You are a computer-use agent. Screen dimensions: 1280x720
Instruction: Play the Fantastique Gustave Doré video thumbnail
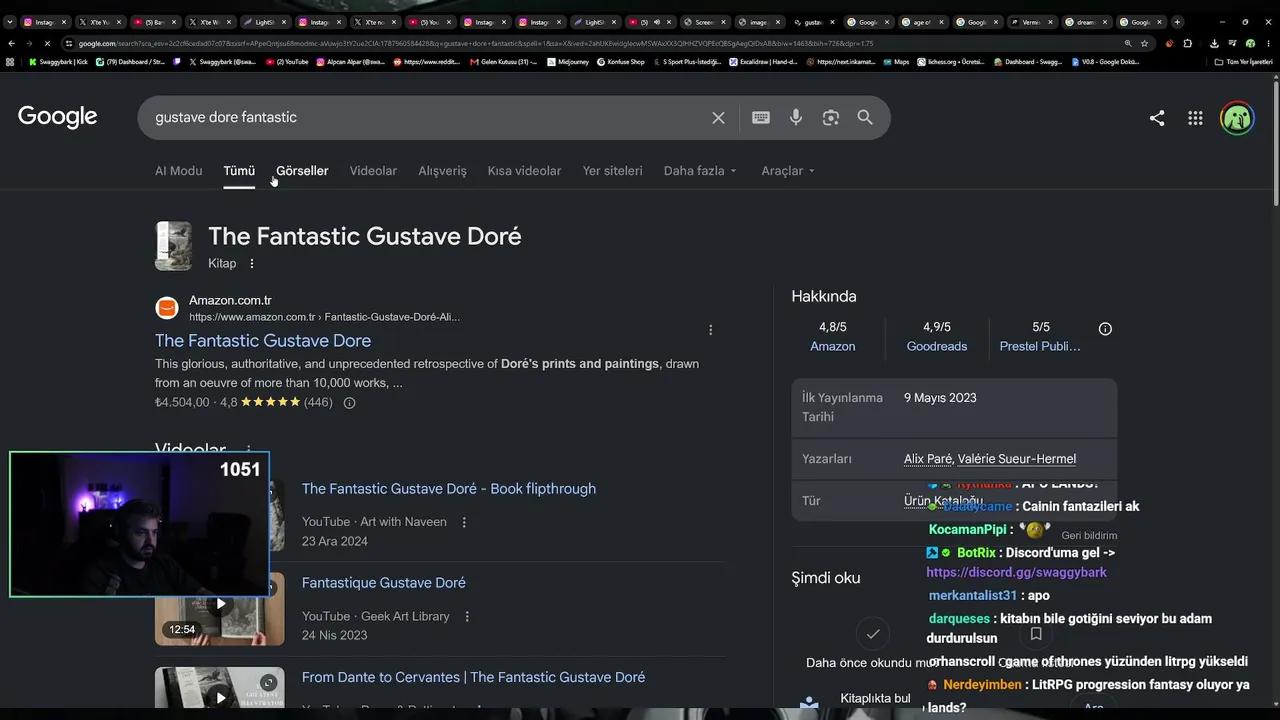tap(220, 604)
